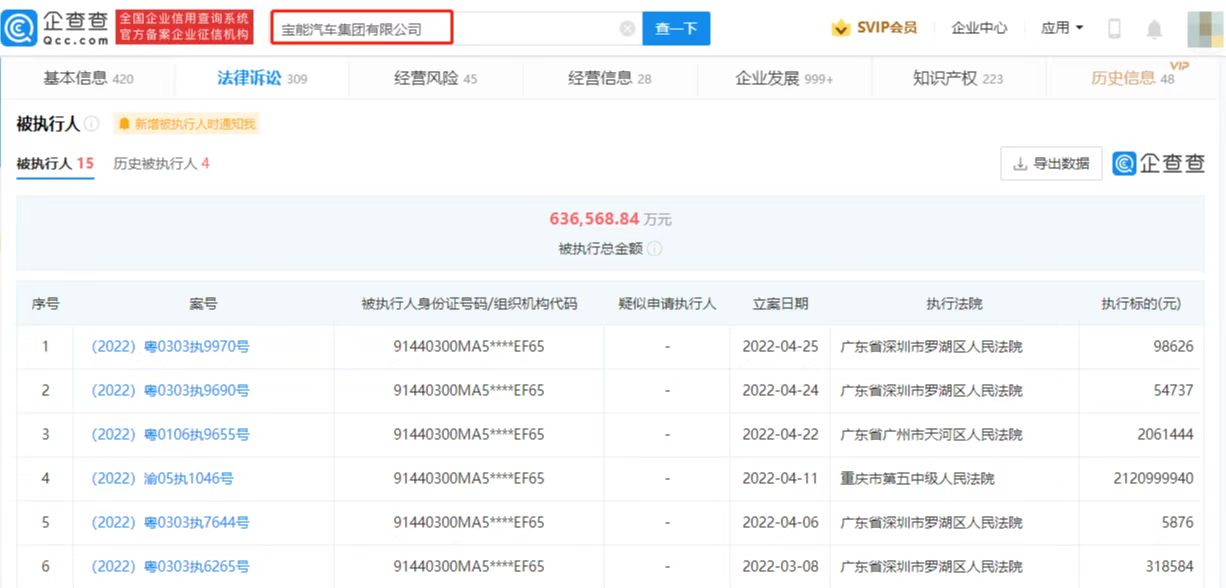Click amount 98626
1226x588 pixels.
pyautogui.click(x=1174, y=347)
